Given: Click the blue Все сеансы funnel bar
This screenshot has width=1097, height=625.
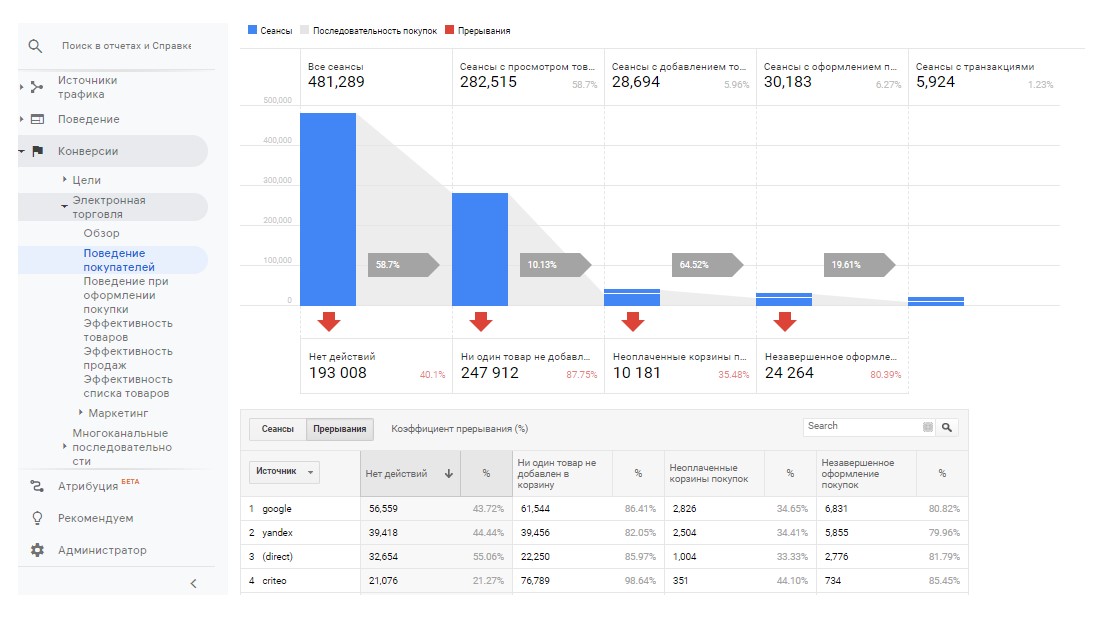Looking at the screenshot, I should click(328, 209).
